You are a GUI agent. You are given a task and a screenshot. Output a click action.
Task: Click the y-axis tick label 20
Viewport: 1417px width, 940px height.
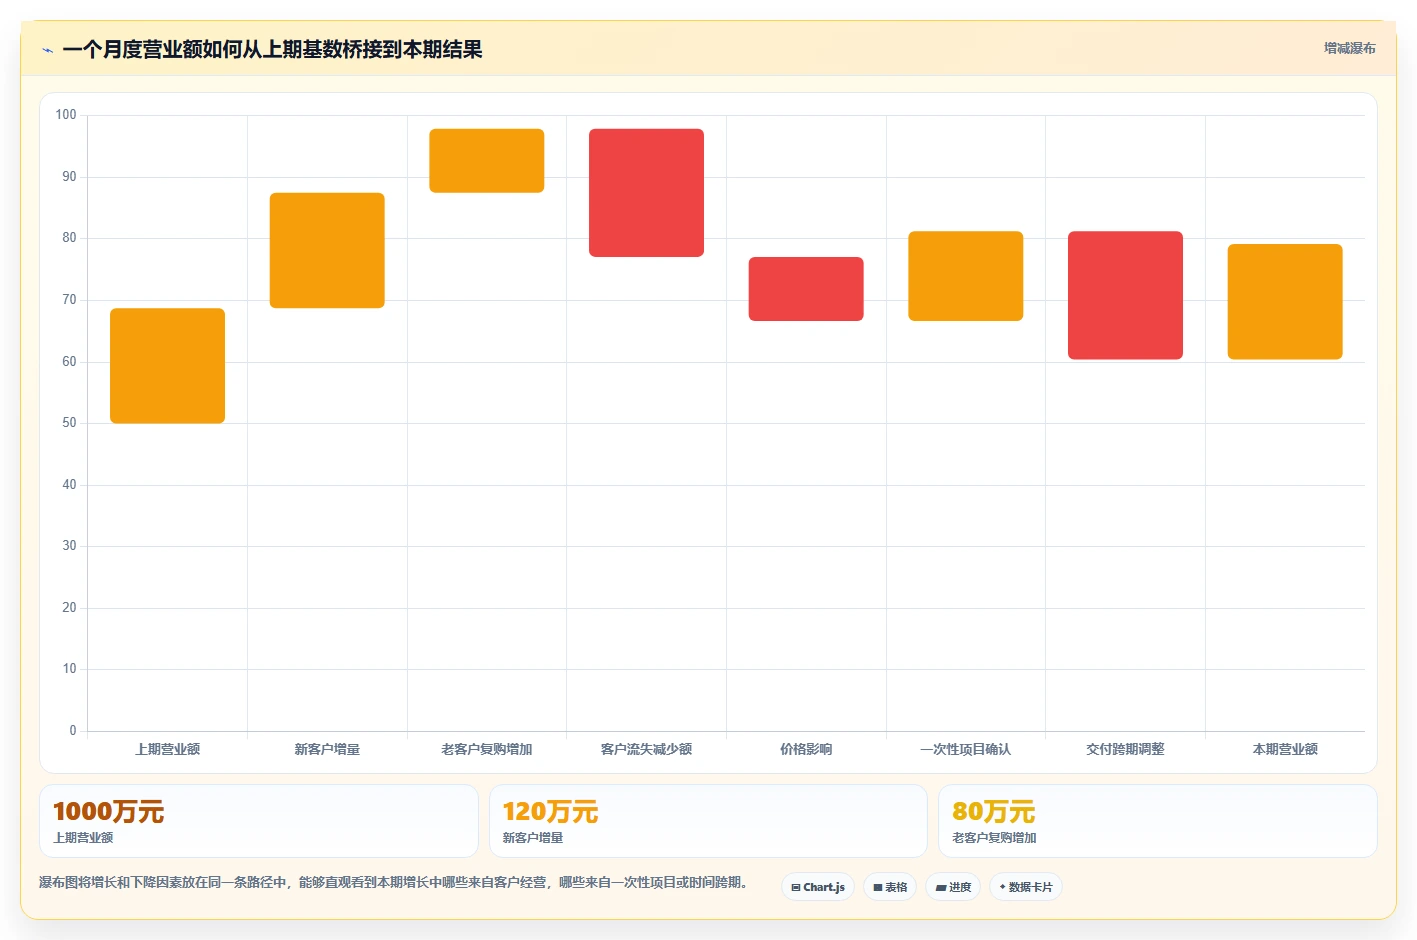[69, 608]
